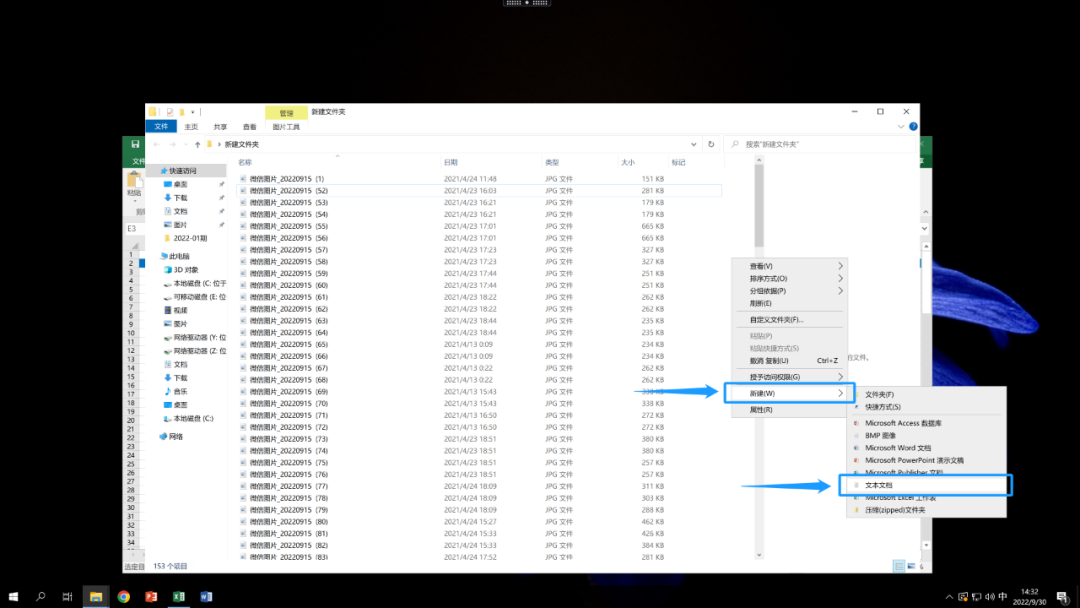
Task: Select 网络 in navigation pane
Action: point(176,437)
